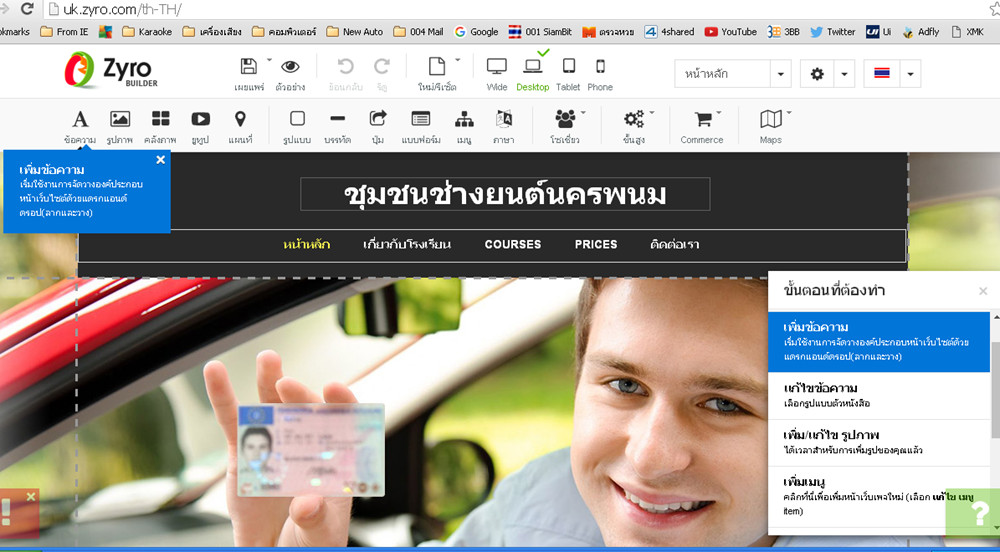Expand the new/reset options small arrow
The height and width of the screenshot is (552, 1000).
(x=457, y=60)
